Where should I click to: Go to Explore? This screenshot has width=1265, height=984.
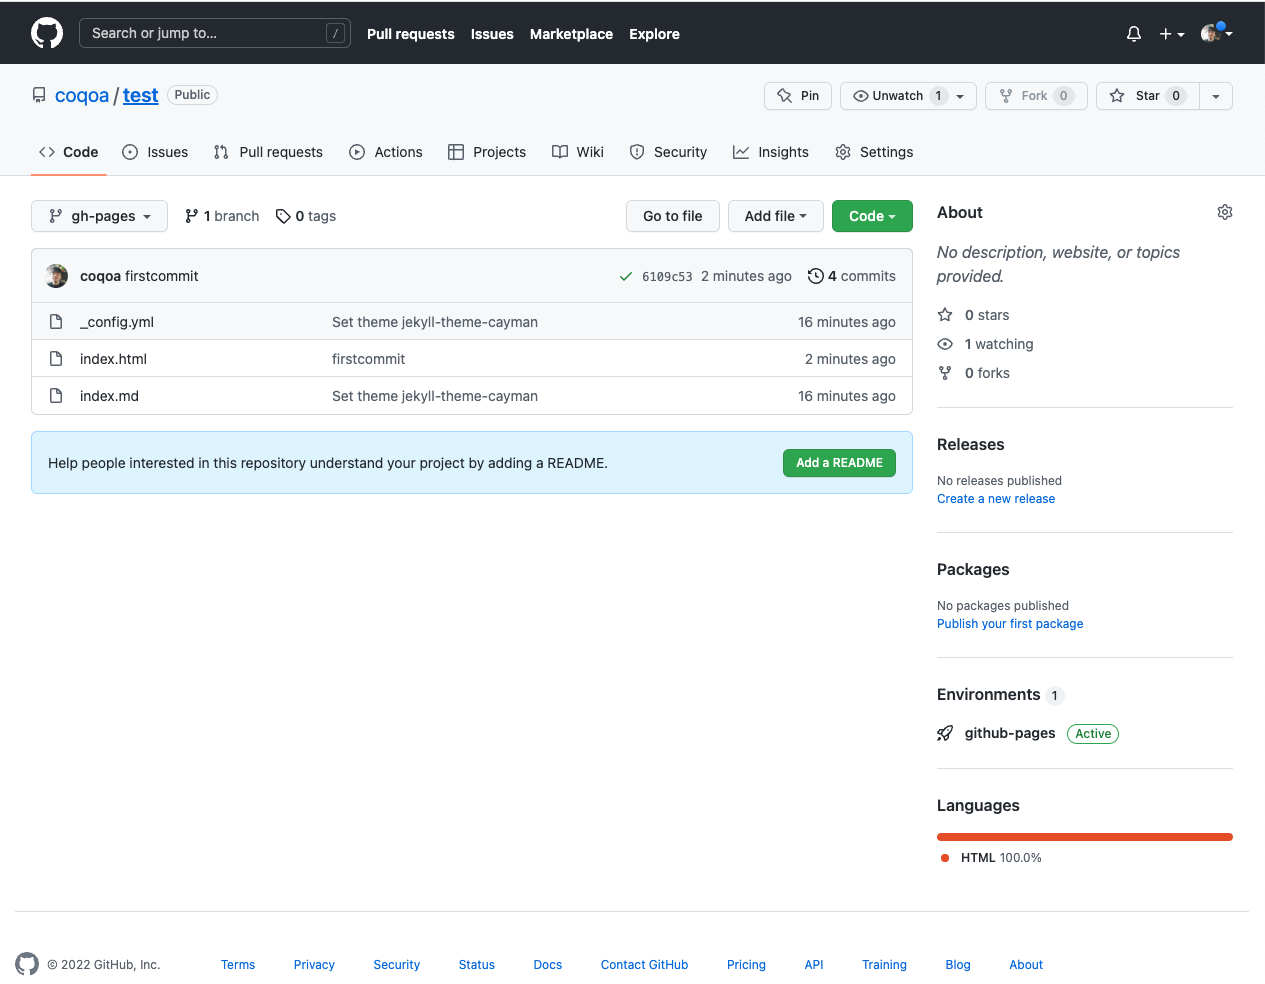[x=654, y=34]
